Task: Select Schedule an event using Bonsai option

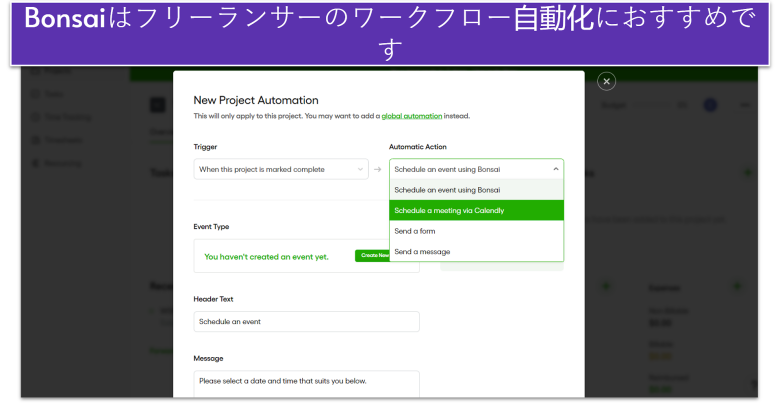Action: 476,190
